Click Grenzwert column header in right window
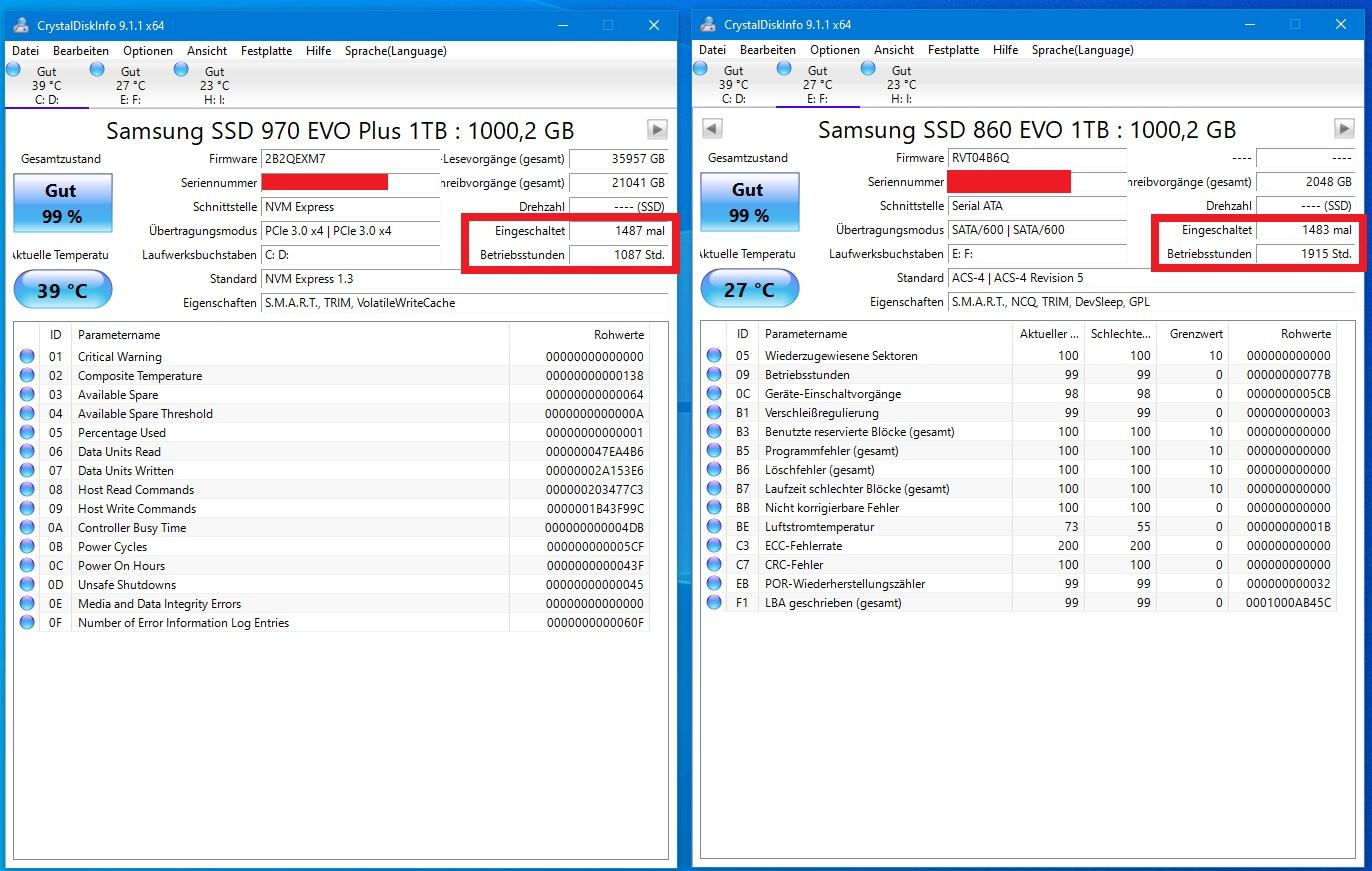The width and height of the screenshot is (1372, 871). (x=1193, y=334)
